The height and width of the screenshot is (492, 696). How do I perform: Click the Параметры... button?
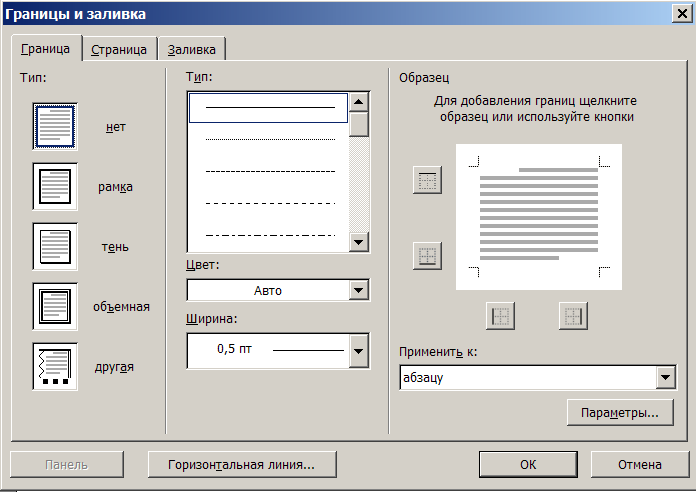pyautogui.click(x=620, y=413)
